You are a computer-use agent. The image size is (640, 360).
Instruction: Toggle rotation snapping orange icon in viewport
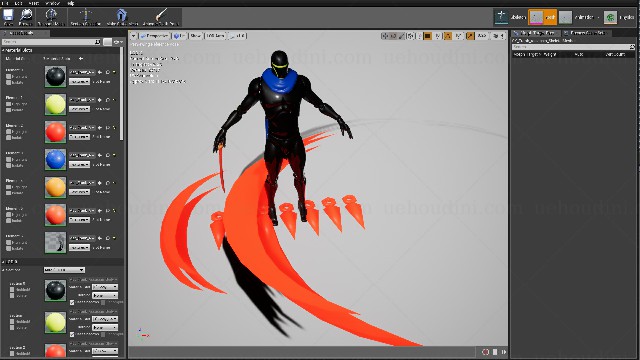click(448, 36)
